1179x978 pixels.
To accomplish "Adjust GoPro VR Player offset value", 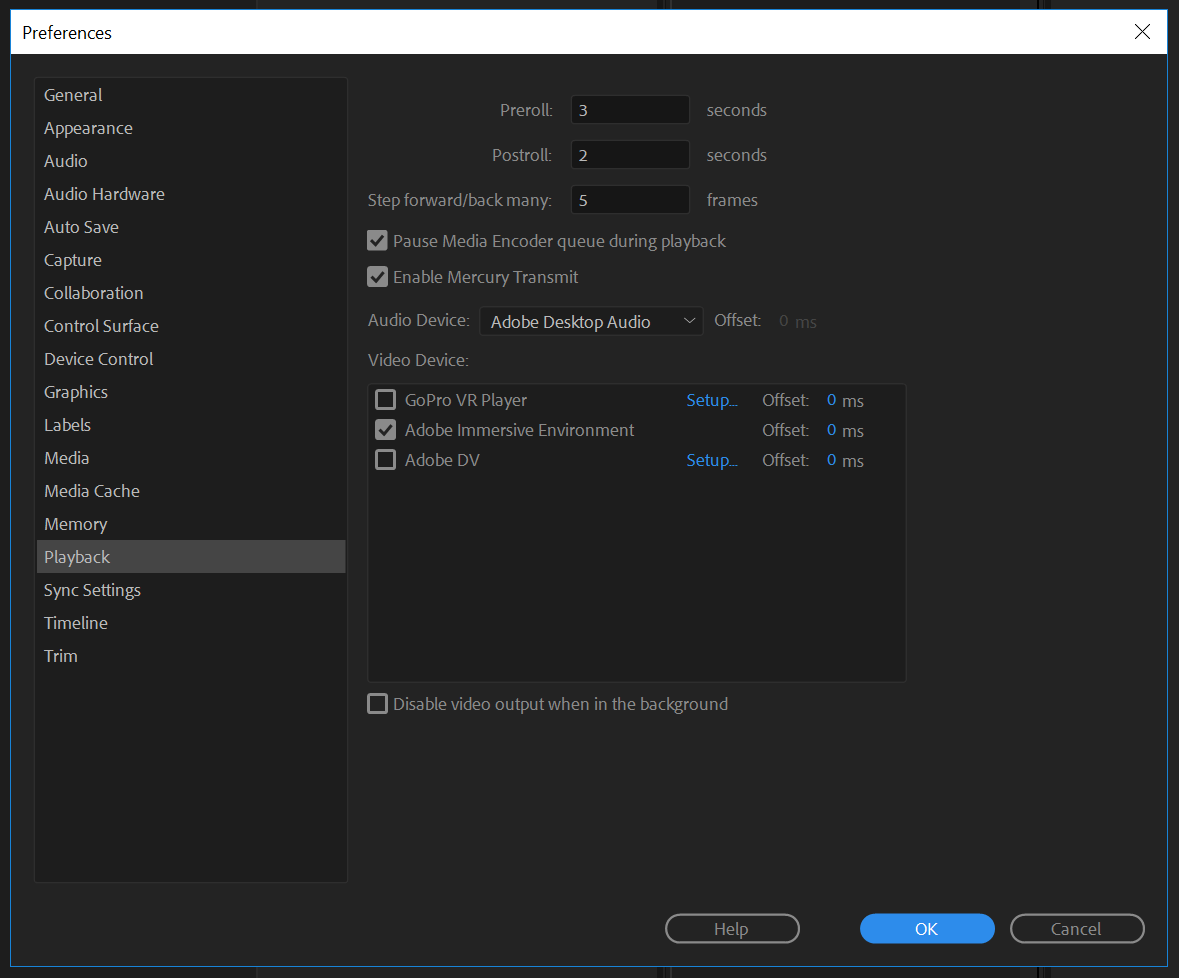I will tap(832, 400).
